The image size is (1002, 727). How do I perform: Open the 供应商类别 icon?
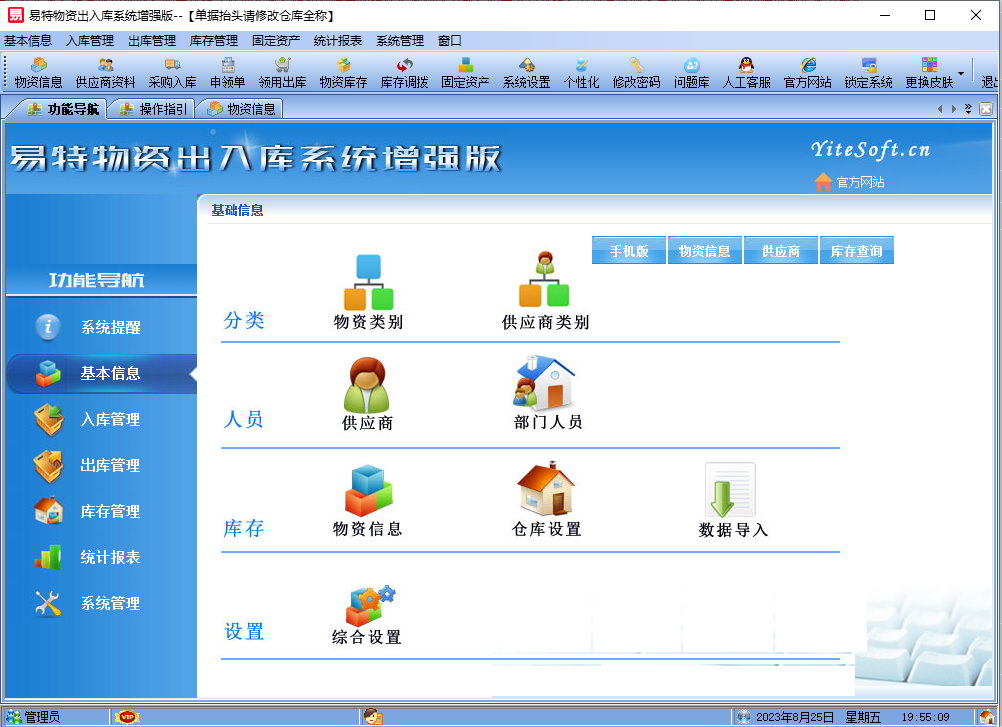(545, 292)
